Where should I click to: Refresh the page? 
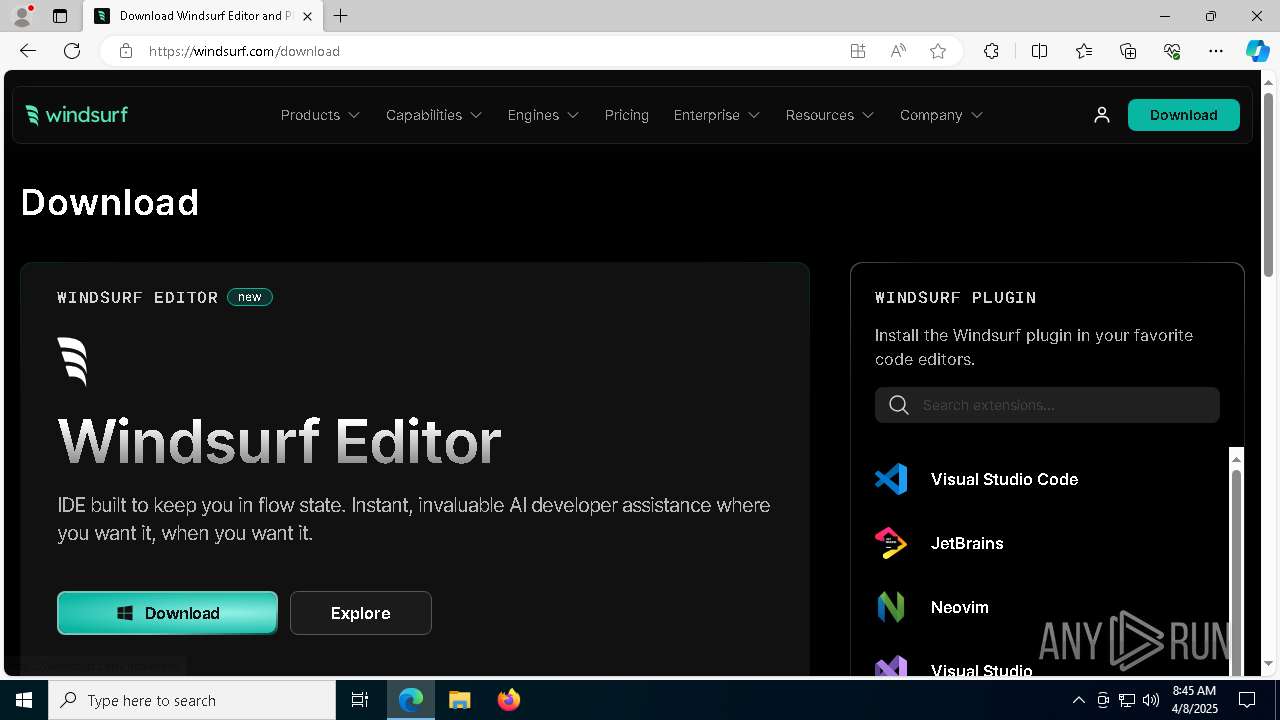pos(72,51)
